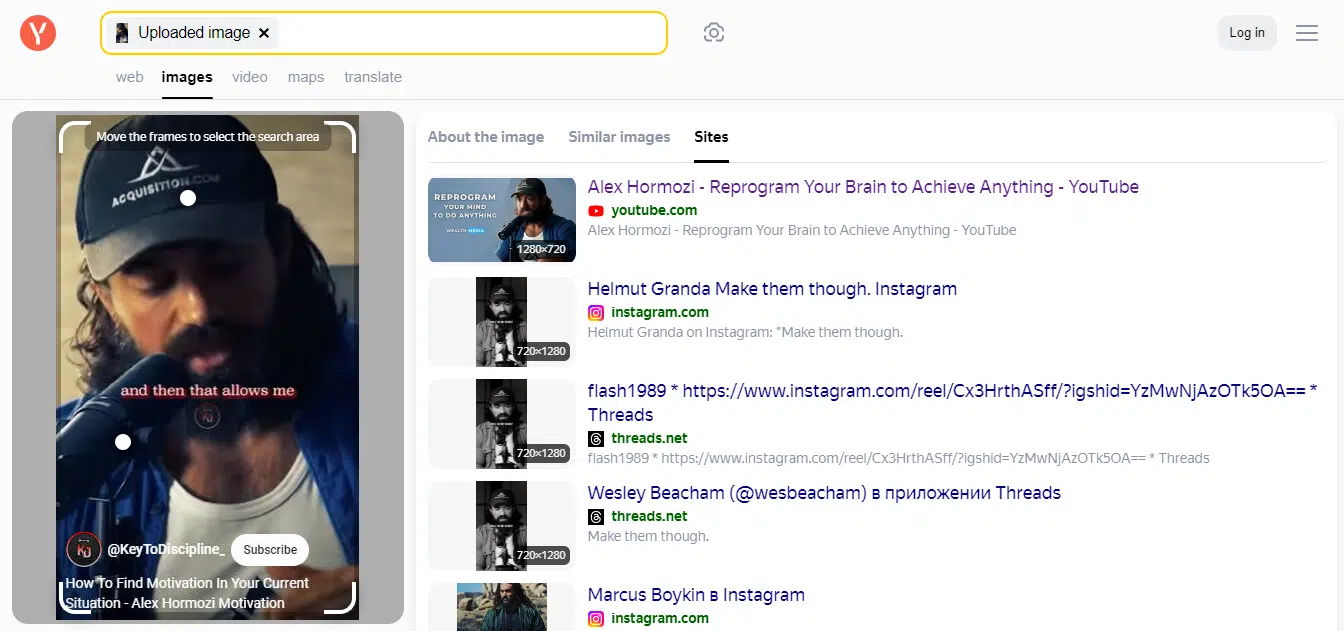Click in the image search input field
Image resolution: width=1344 pixels, height=631 pixels.
pyautogui.click(x=470, y=33)
